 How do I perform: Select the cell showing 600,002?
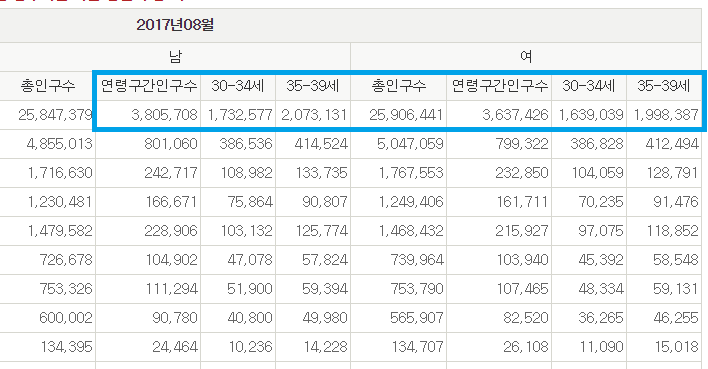click(x=47, y=318)
